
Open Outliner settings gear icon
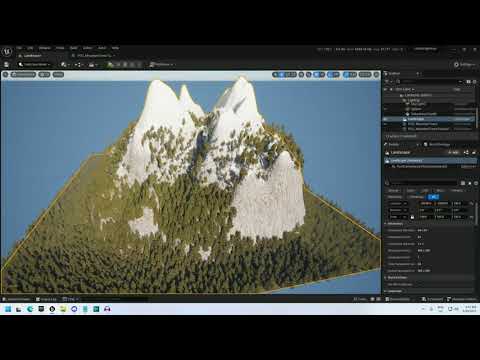(474, 81)
